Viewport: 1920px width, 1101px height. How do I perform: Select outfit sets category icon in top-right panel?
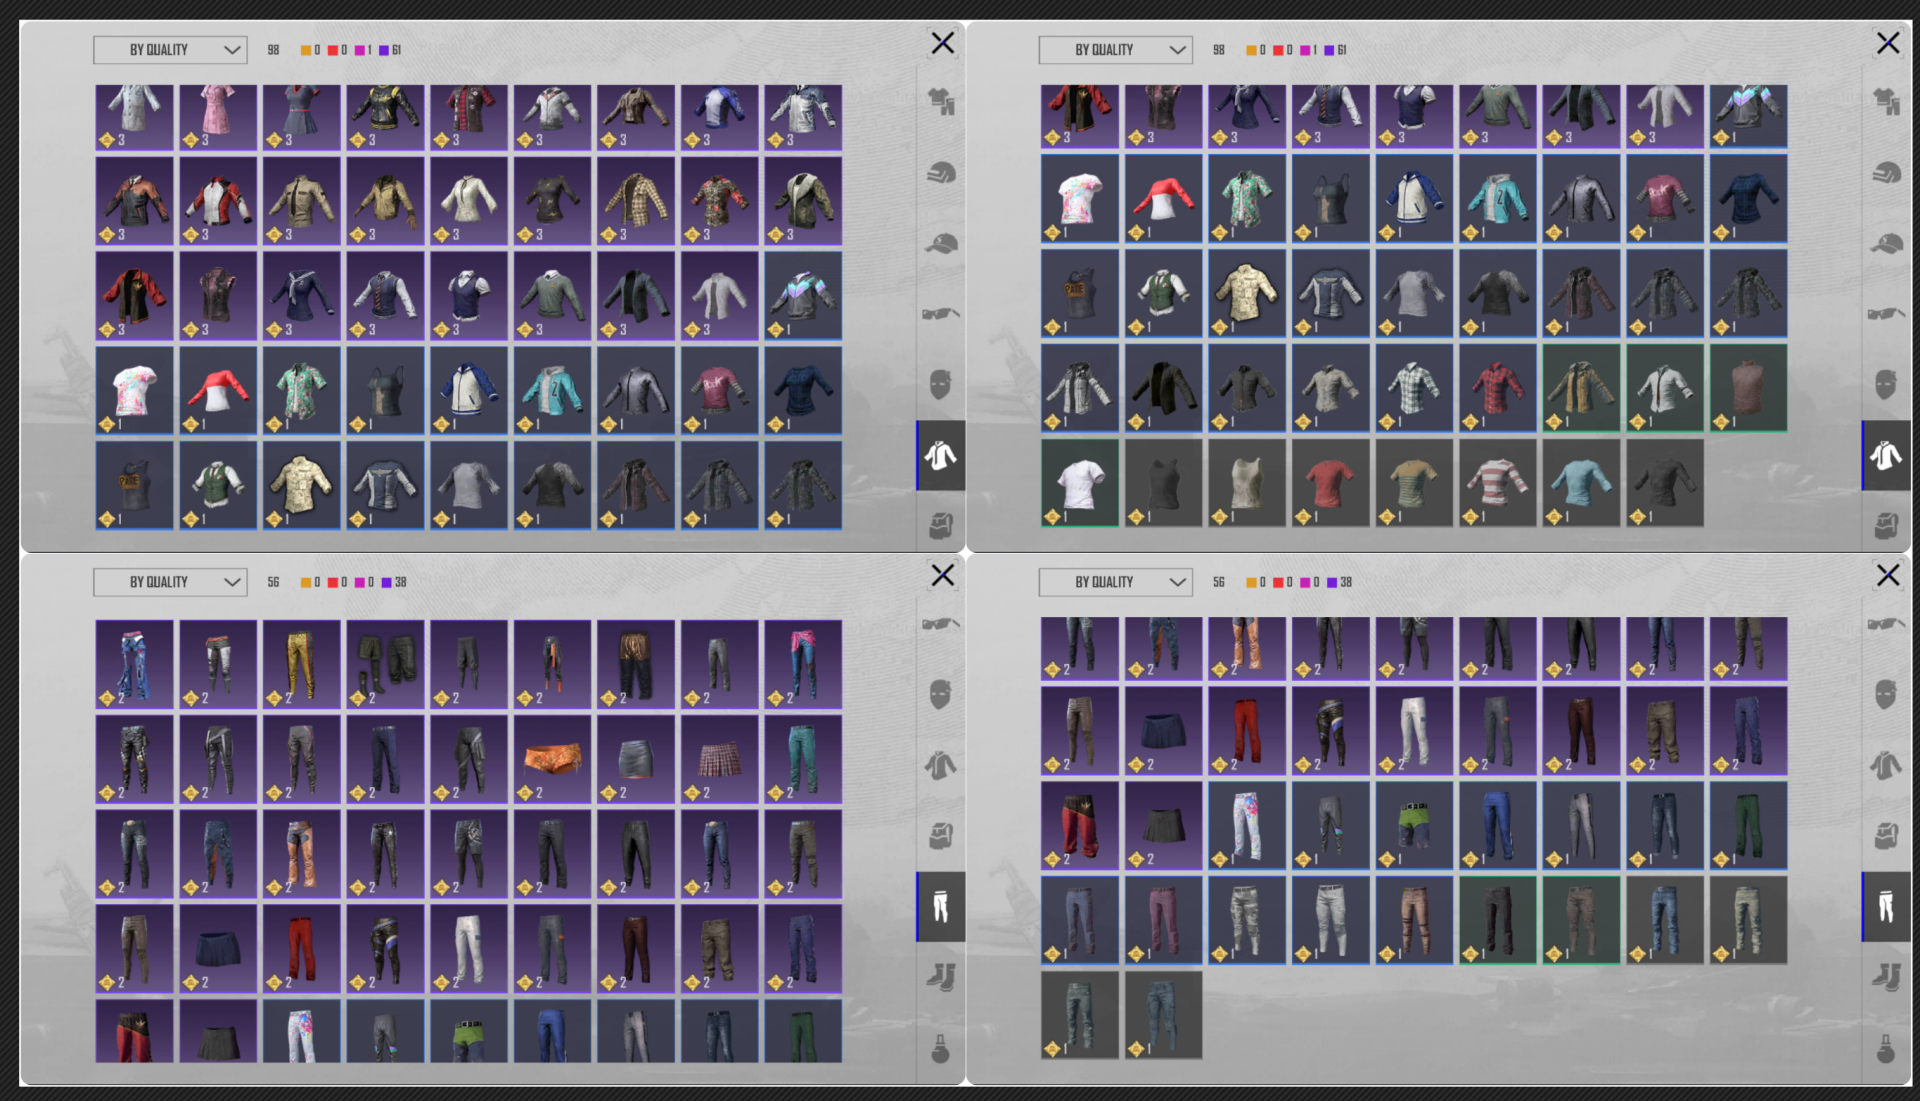[x=1886, y=101]
